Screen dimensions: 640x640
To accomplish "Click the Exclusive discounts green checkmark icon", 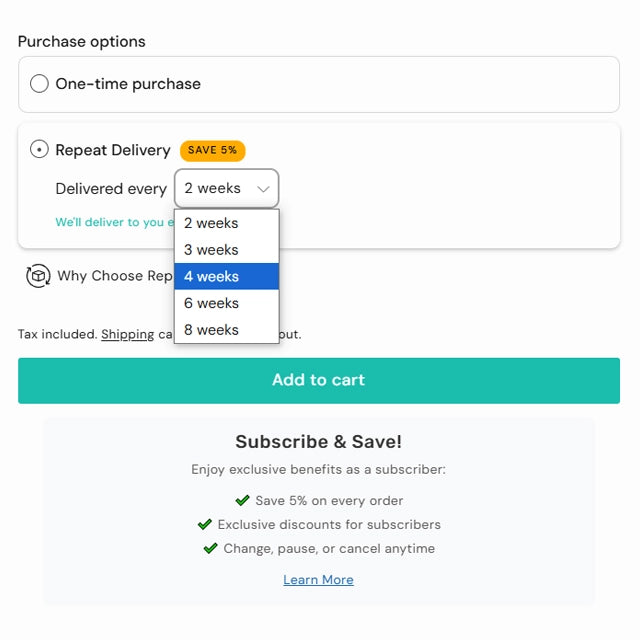I will pyautogui.click(x=205, y=524).
